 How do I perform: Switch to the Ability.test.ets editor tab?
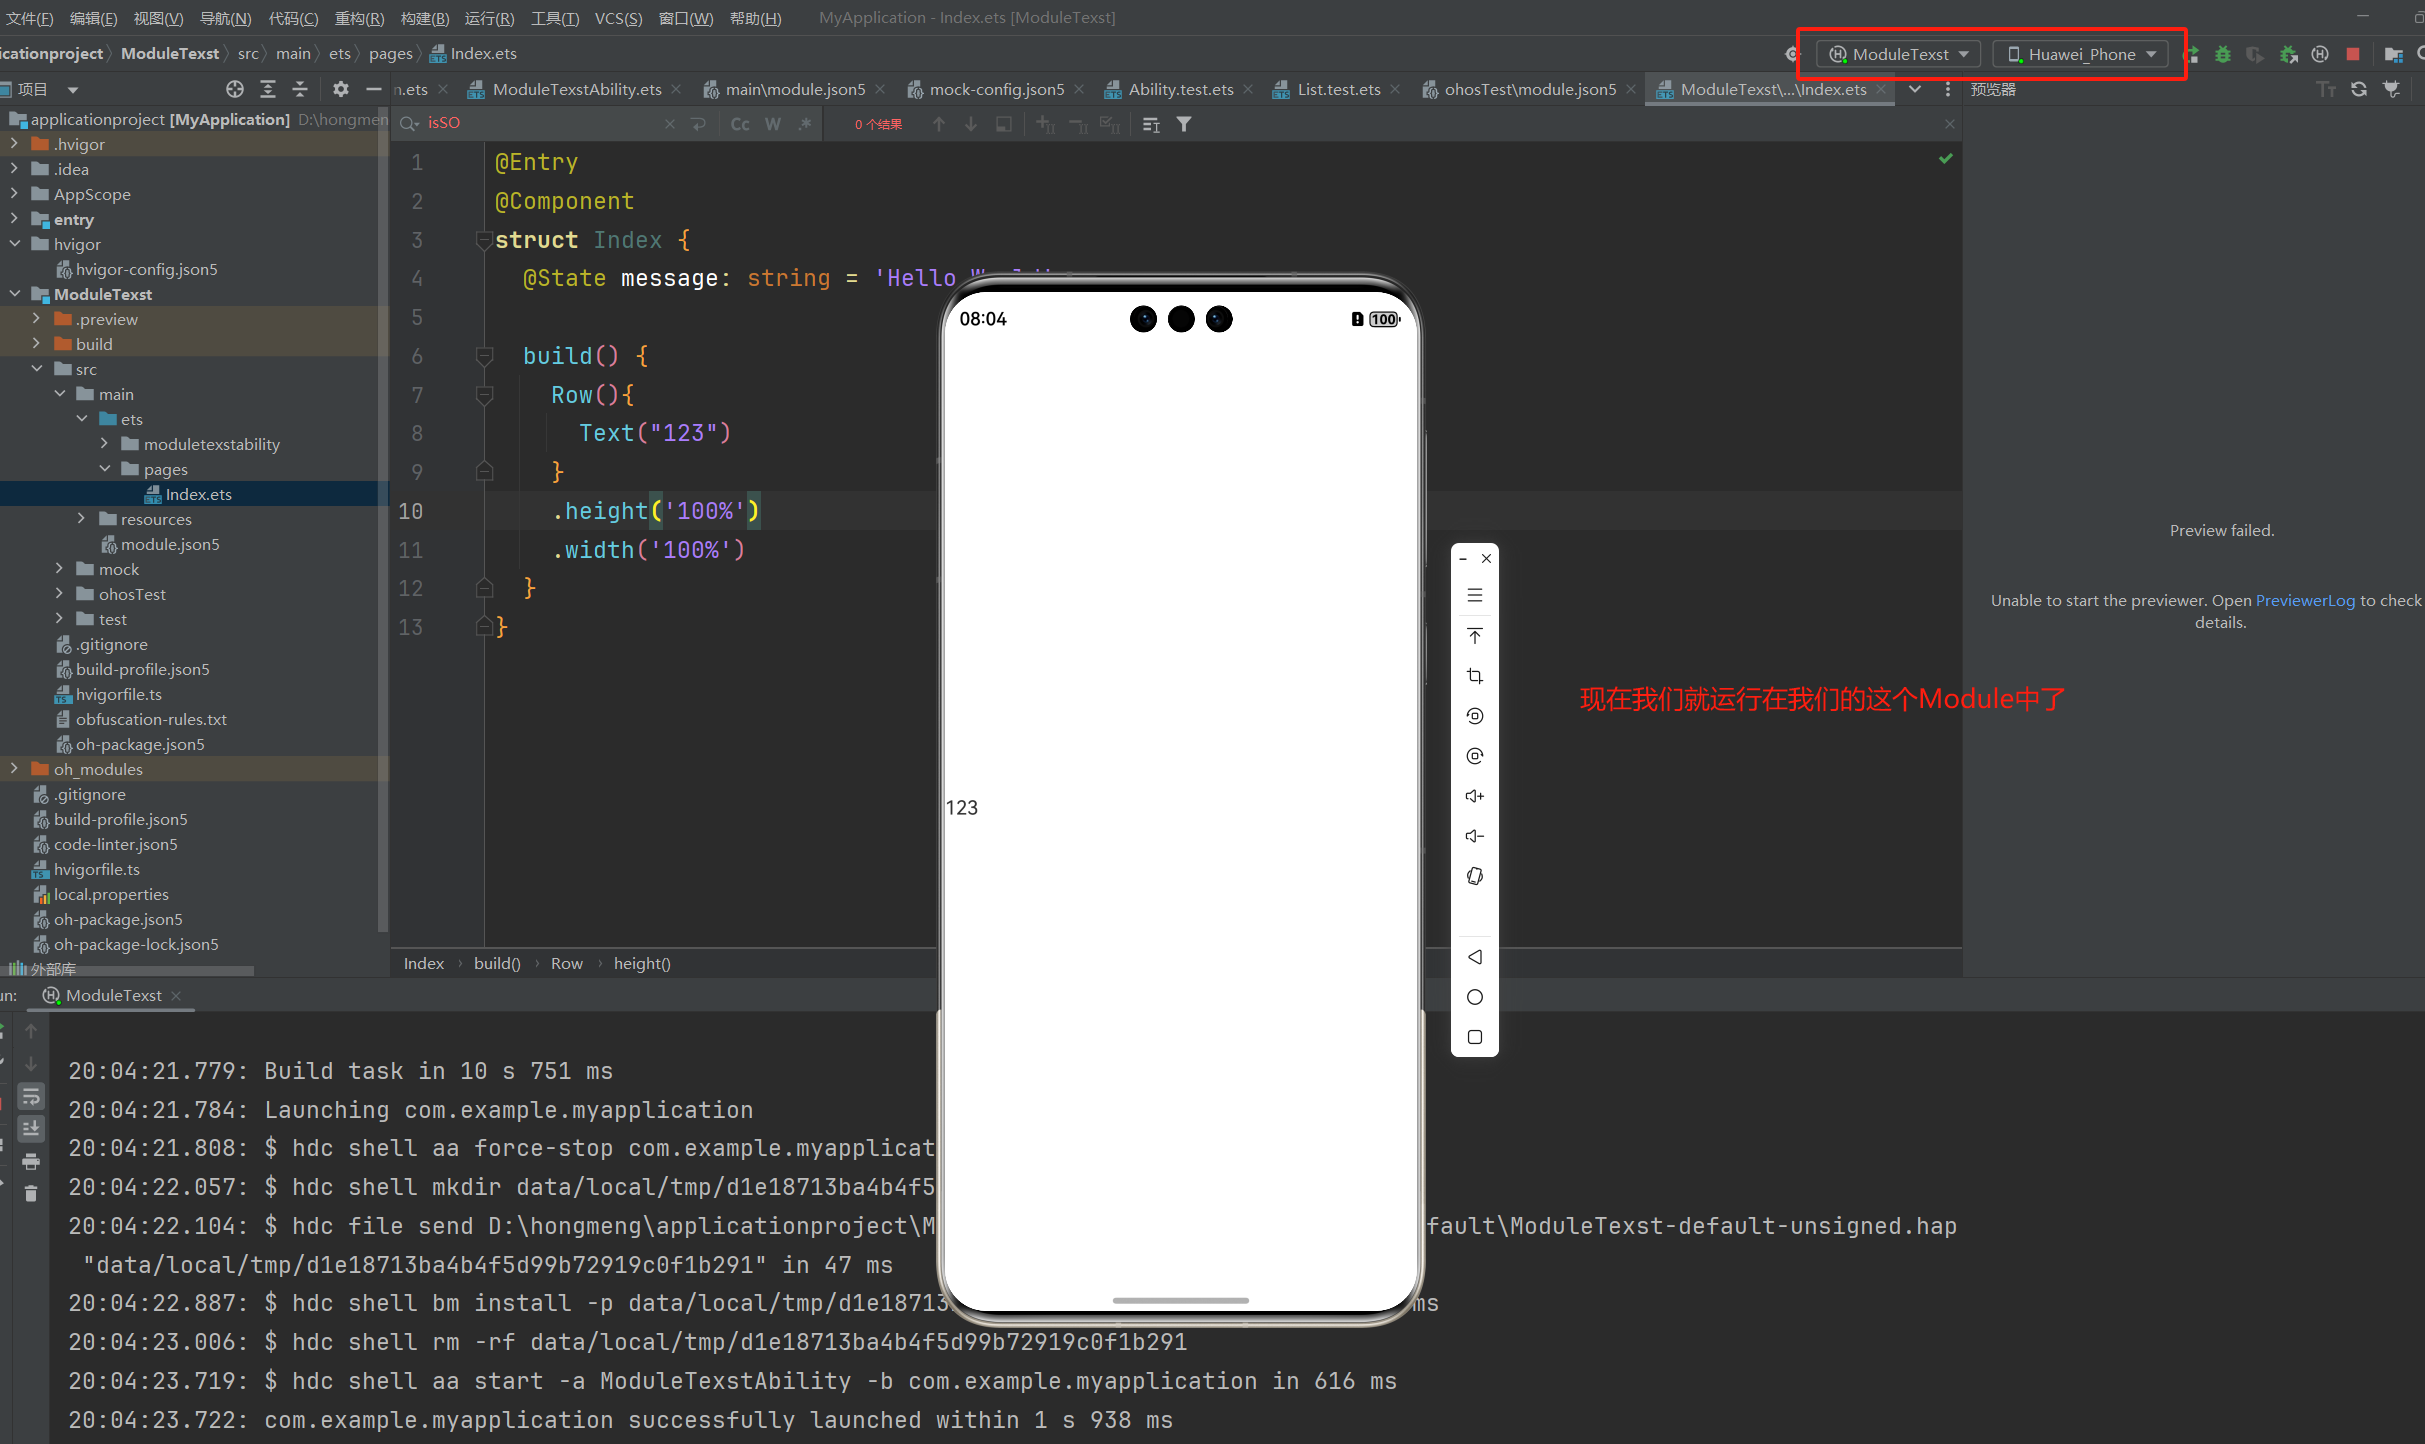pyautogui.click(x=1180, y=89)
